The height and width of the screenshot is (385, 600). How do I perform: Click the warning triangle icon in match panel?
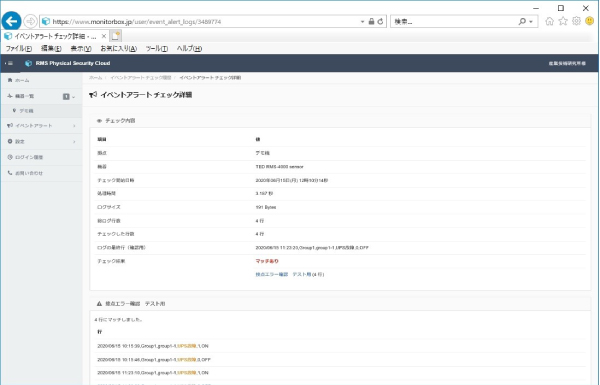(x=99, y=303)
